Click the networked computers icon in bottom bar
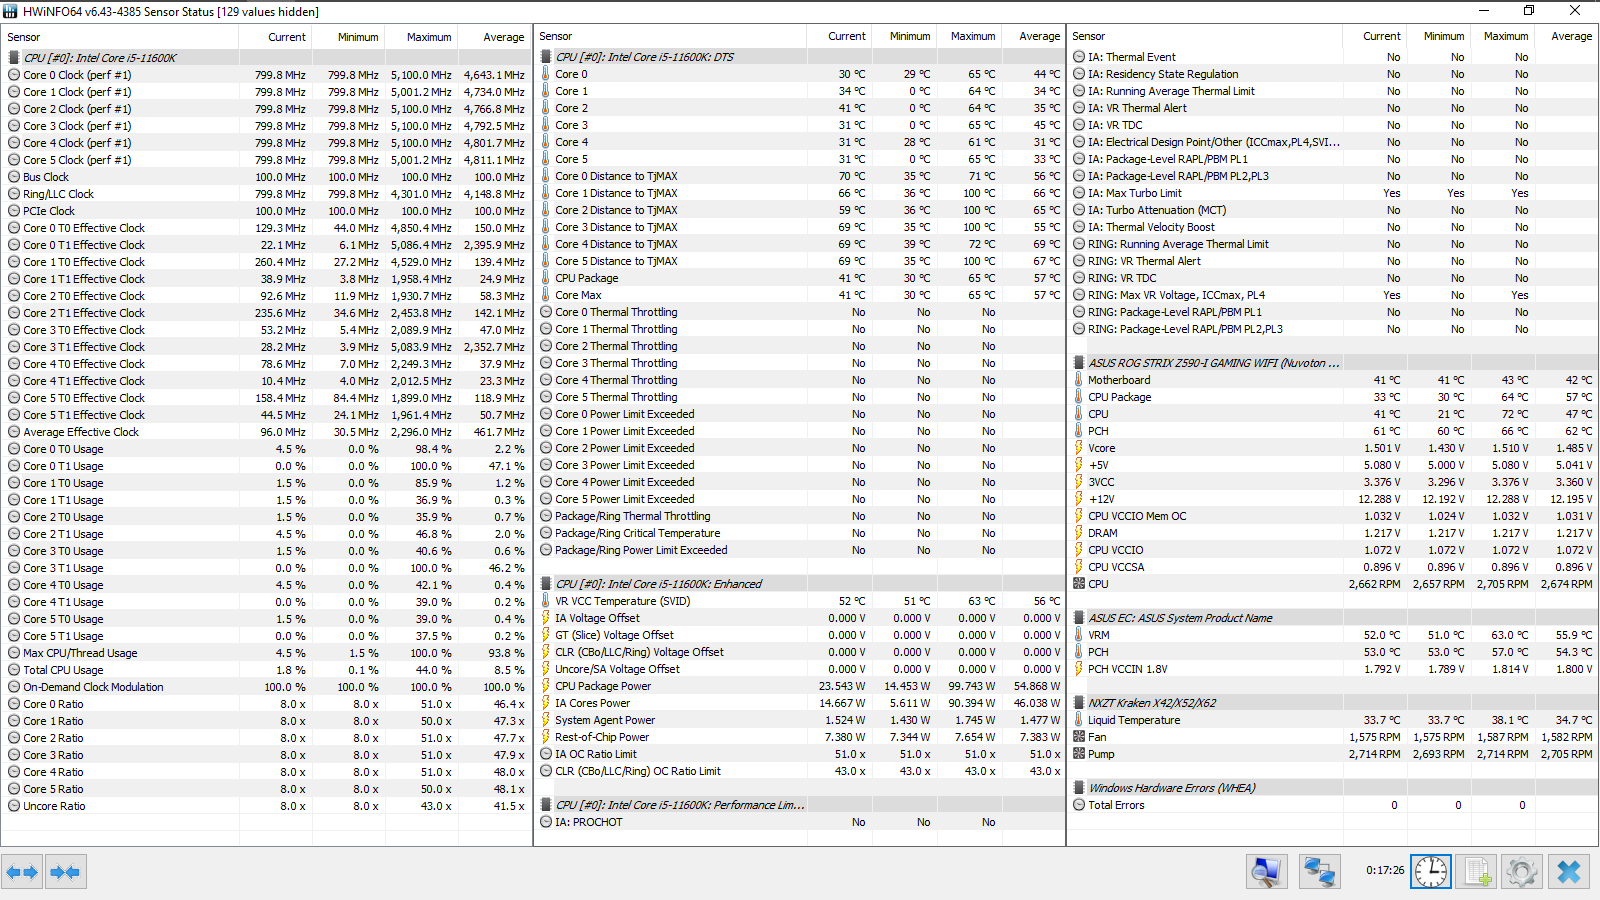Image resolution: width=1600 pixels, height=900 pixels. (1319, 872)
